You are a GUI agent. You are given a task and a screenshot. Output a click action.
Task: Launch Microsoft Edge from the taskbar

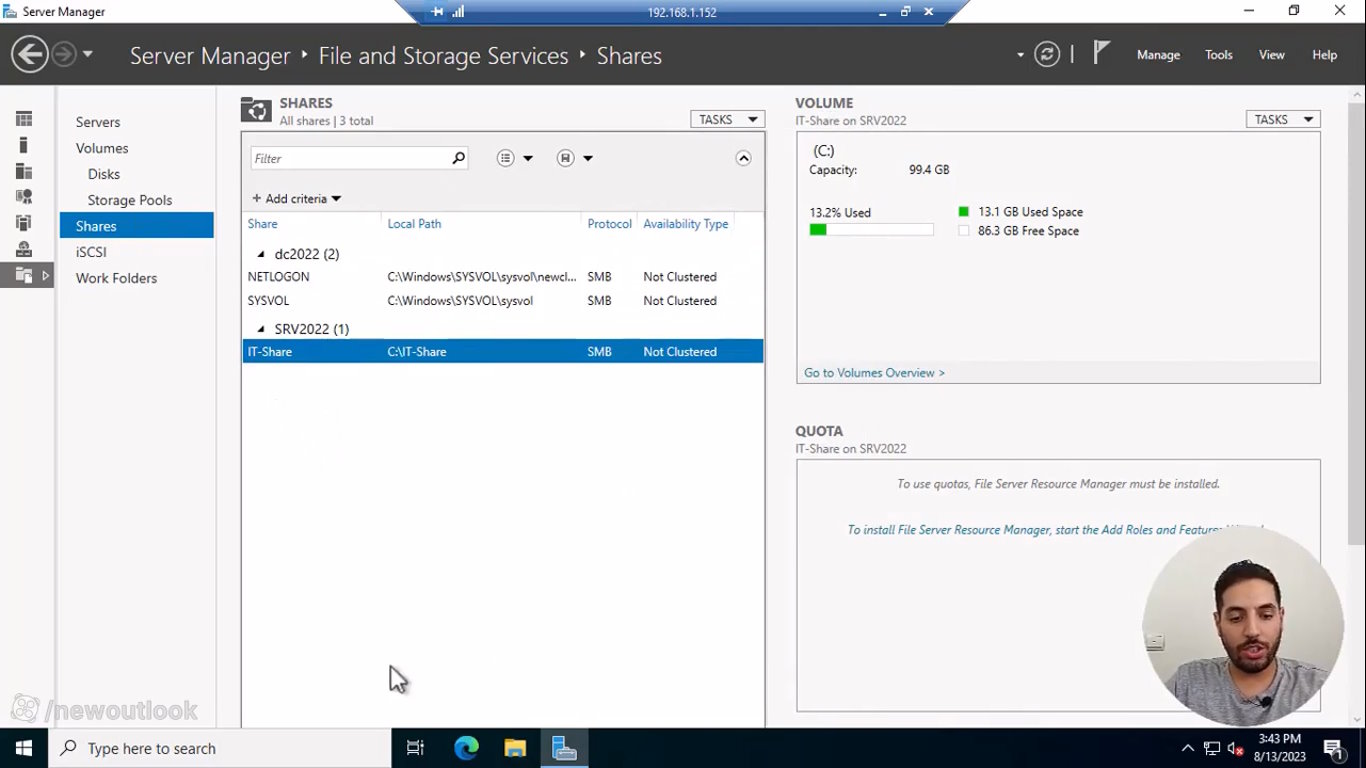[x=466, y=748]
